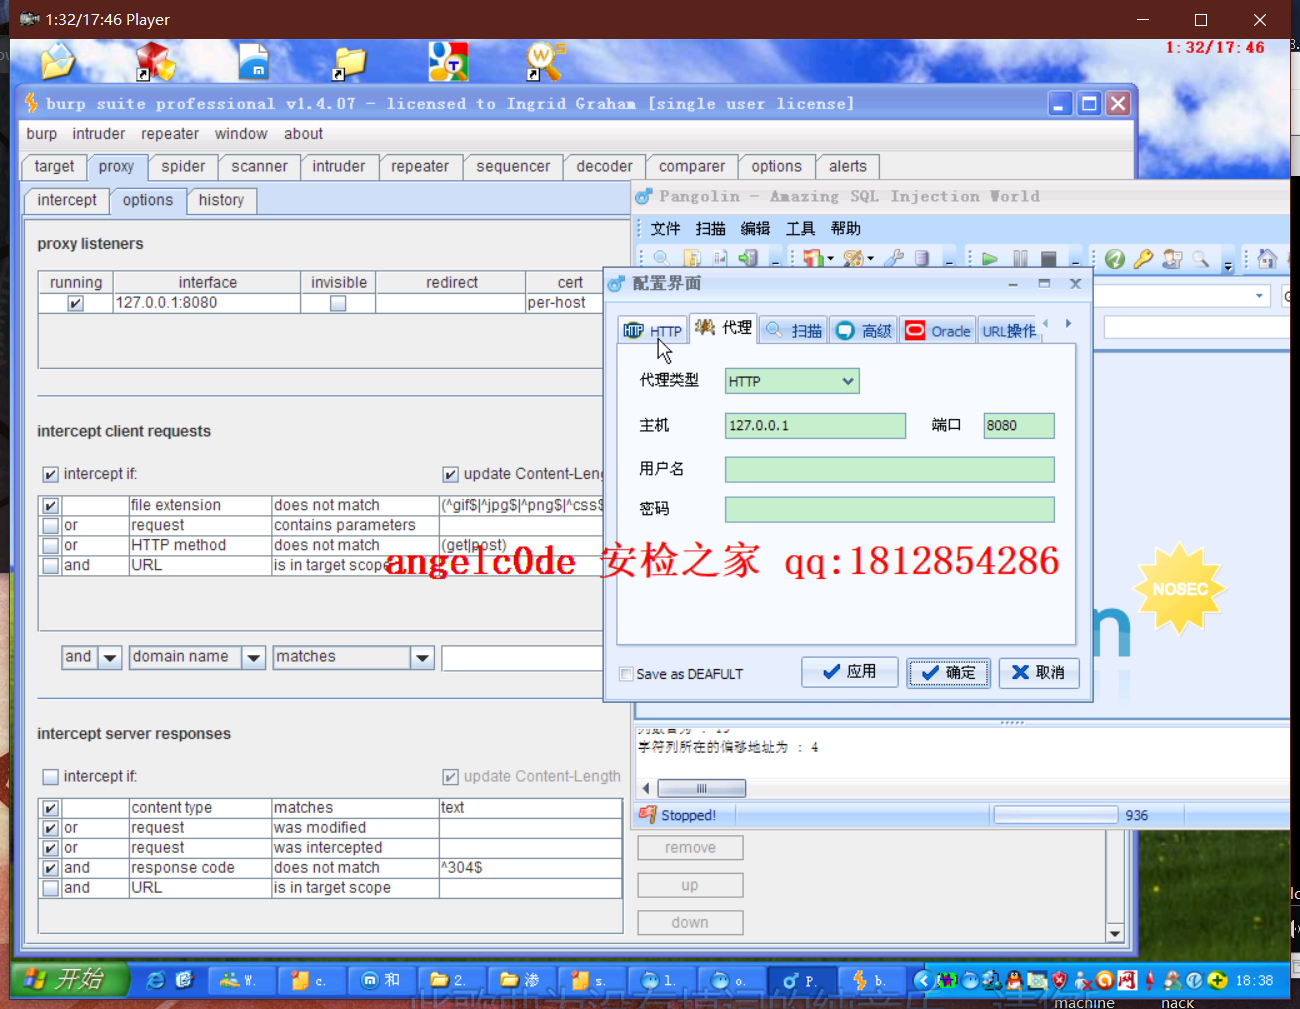1300x1009 pixels.
Task: Toggle the invisible checkbox for proxy listener
Action: tap(338, 303)
